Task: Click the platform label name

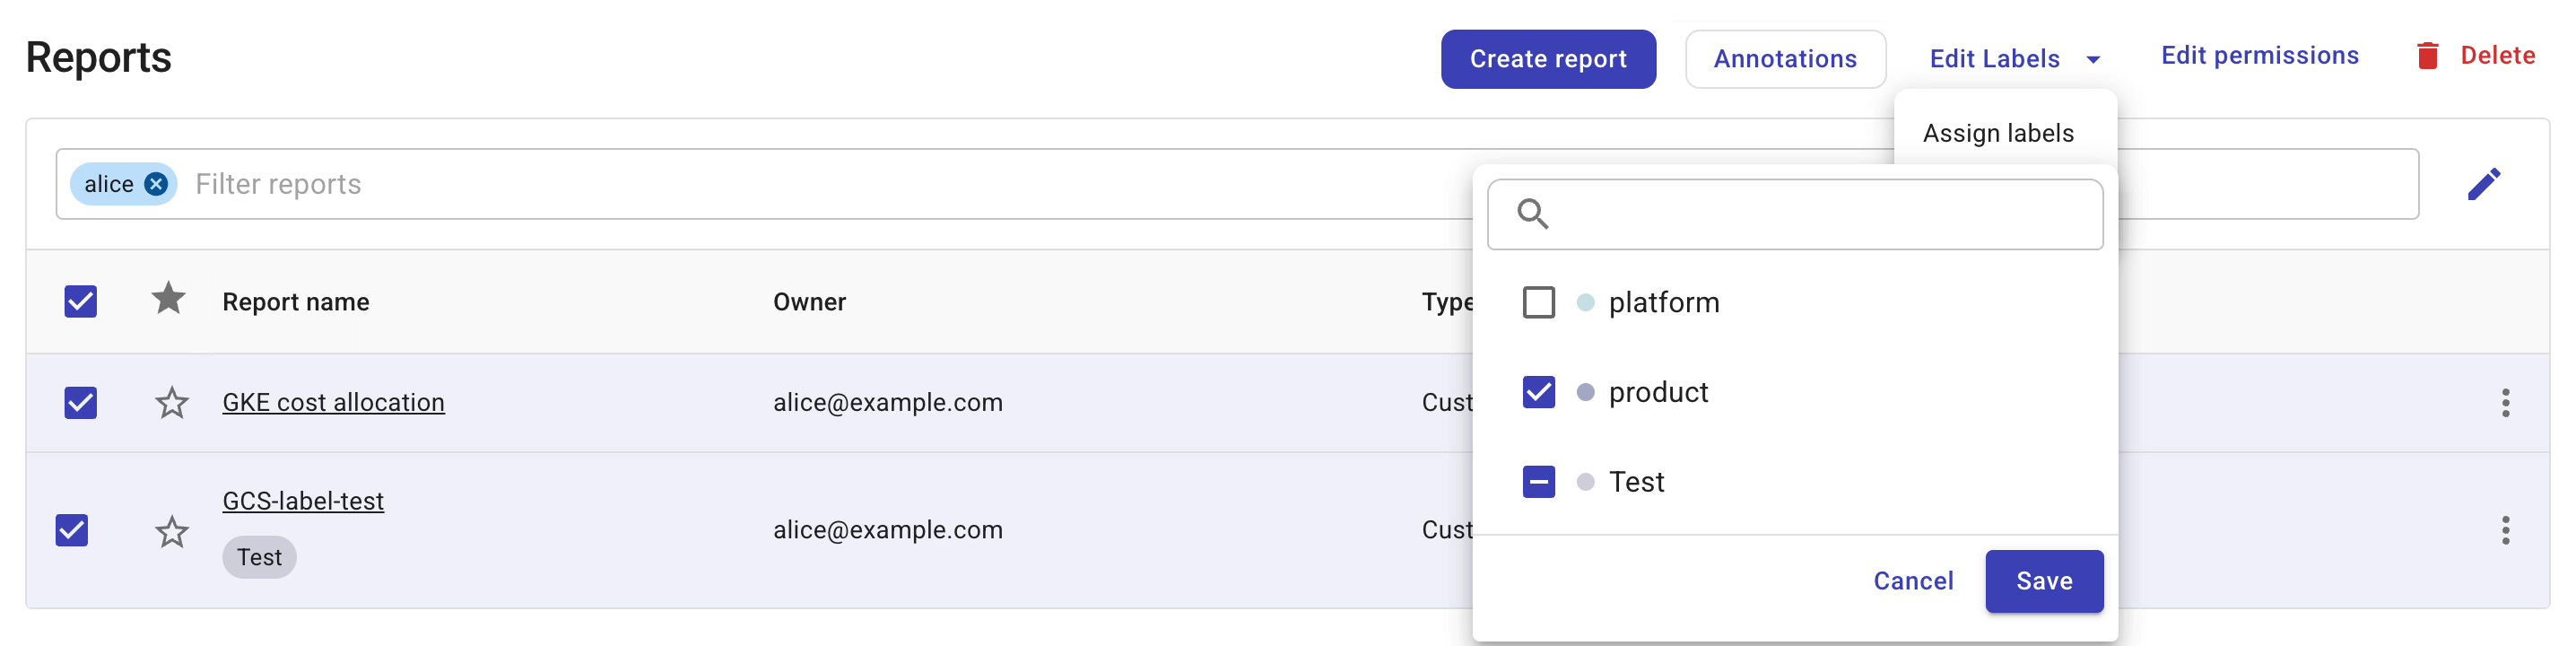Action: pos(1664,303)
